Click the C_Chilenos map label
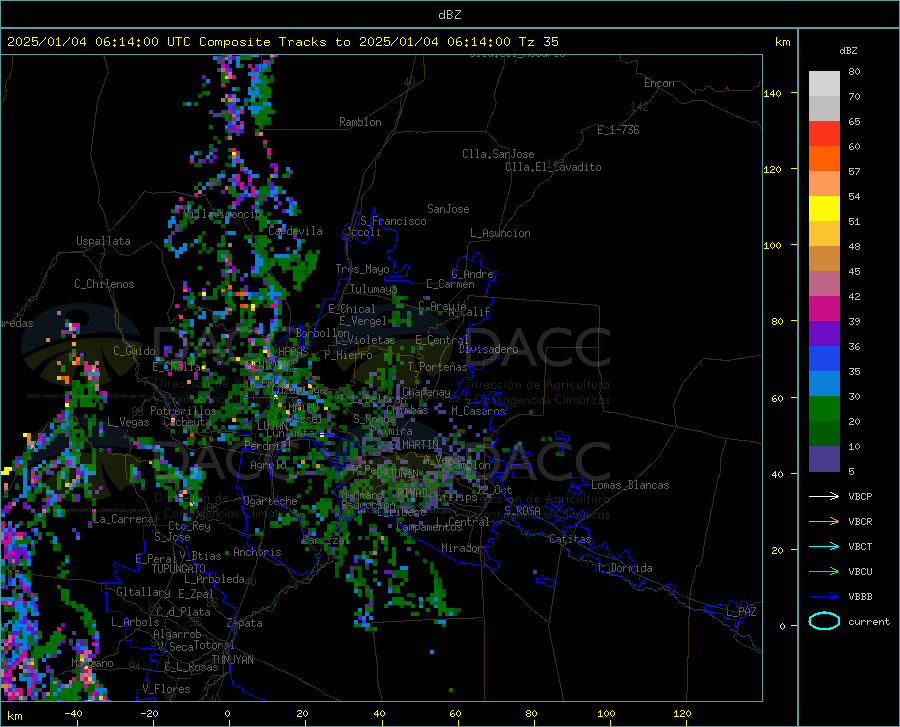900x727 pixels. pyautogui.click(x=104, y=284)
